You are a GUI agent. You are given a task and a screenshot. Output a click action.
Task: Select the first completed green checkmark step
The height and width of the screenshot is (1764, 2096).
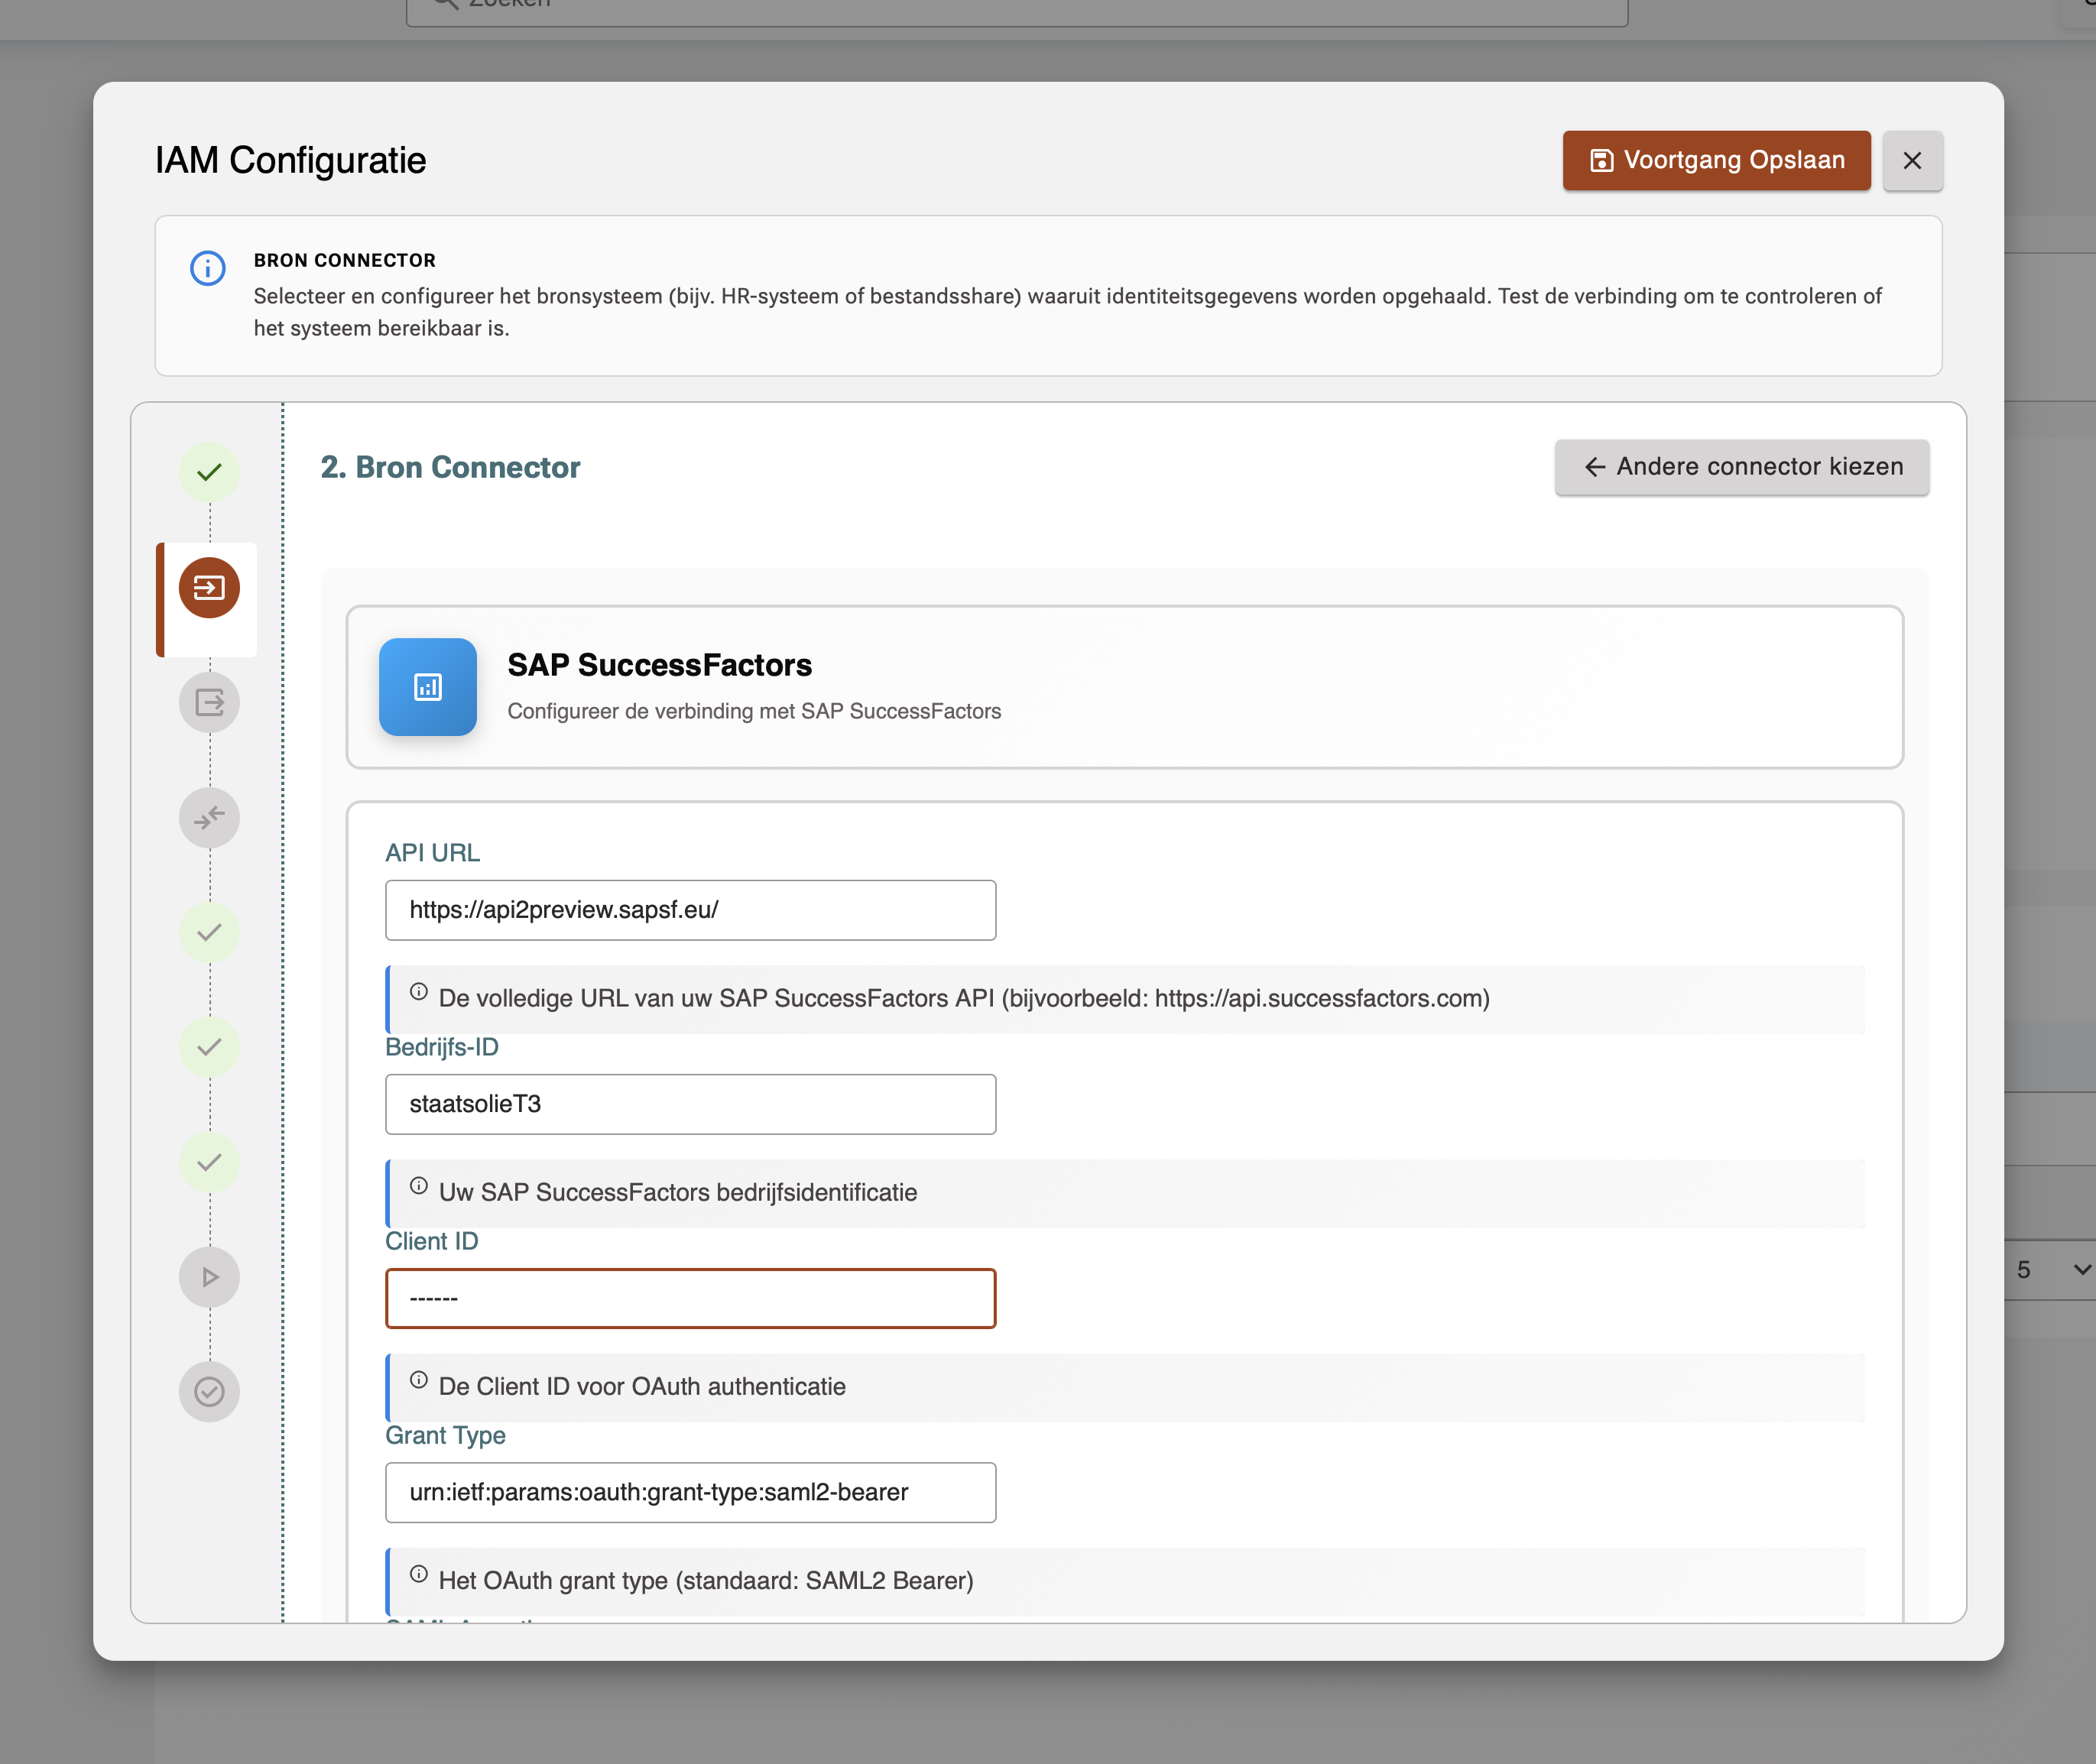pos(209,472)
